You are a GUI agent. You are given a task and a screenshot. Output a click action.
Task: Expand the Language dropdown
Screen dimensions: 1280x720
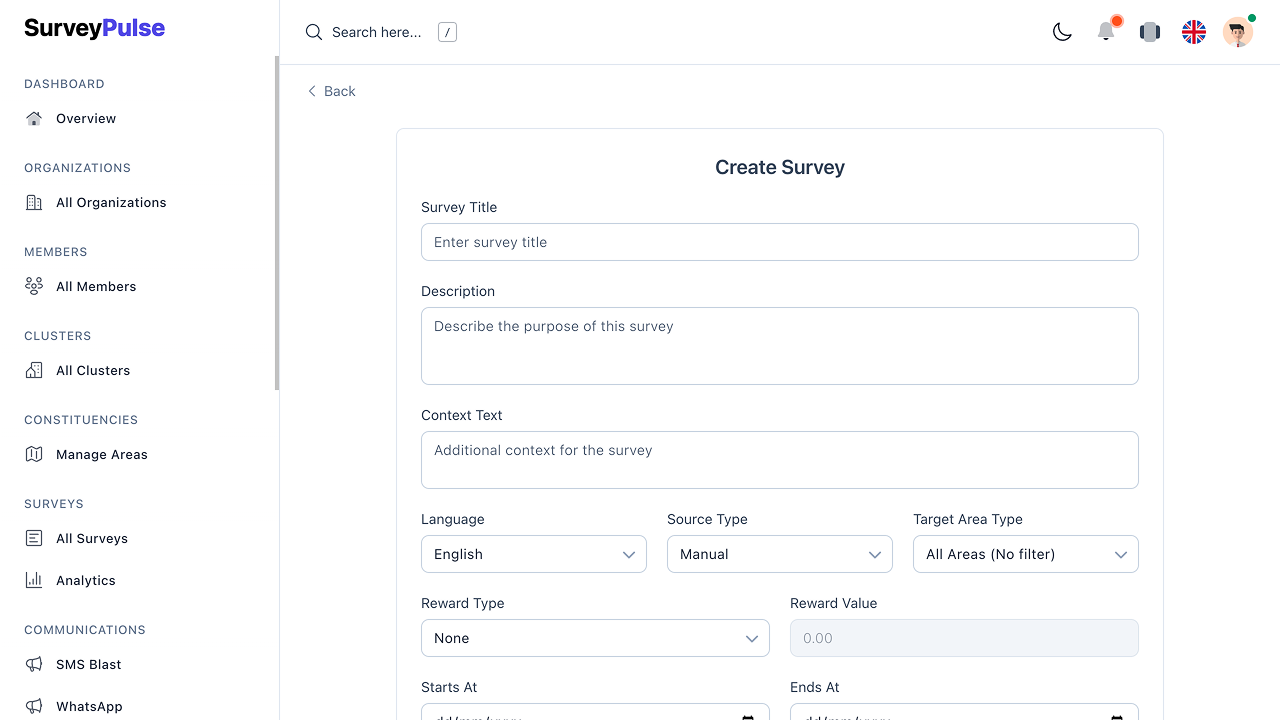tap(534, 554)
